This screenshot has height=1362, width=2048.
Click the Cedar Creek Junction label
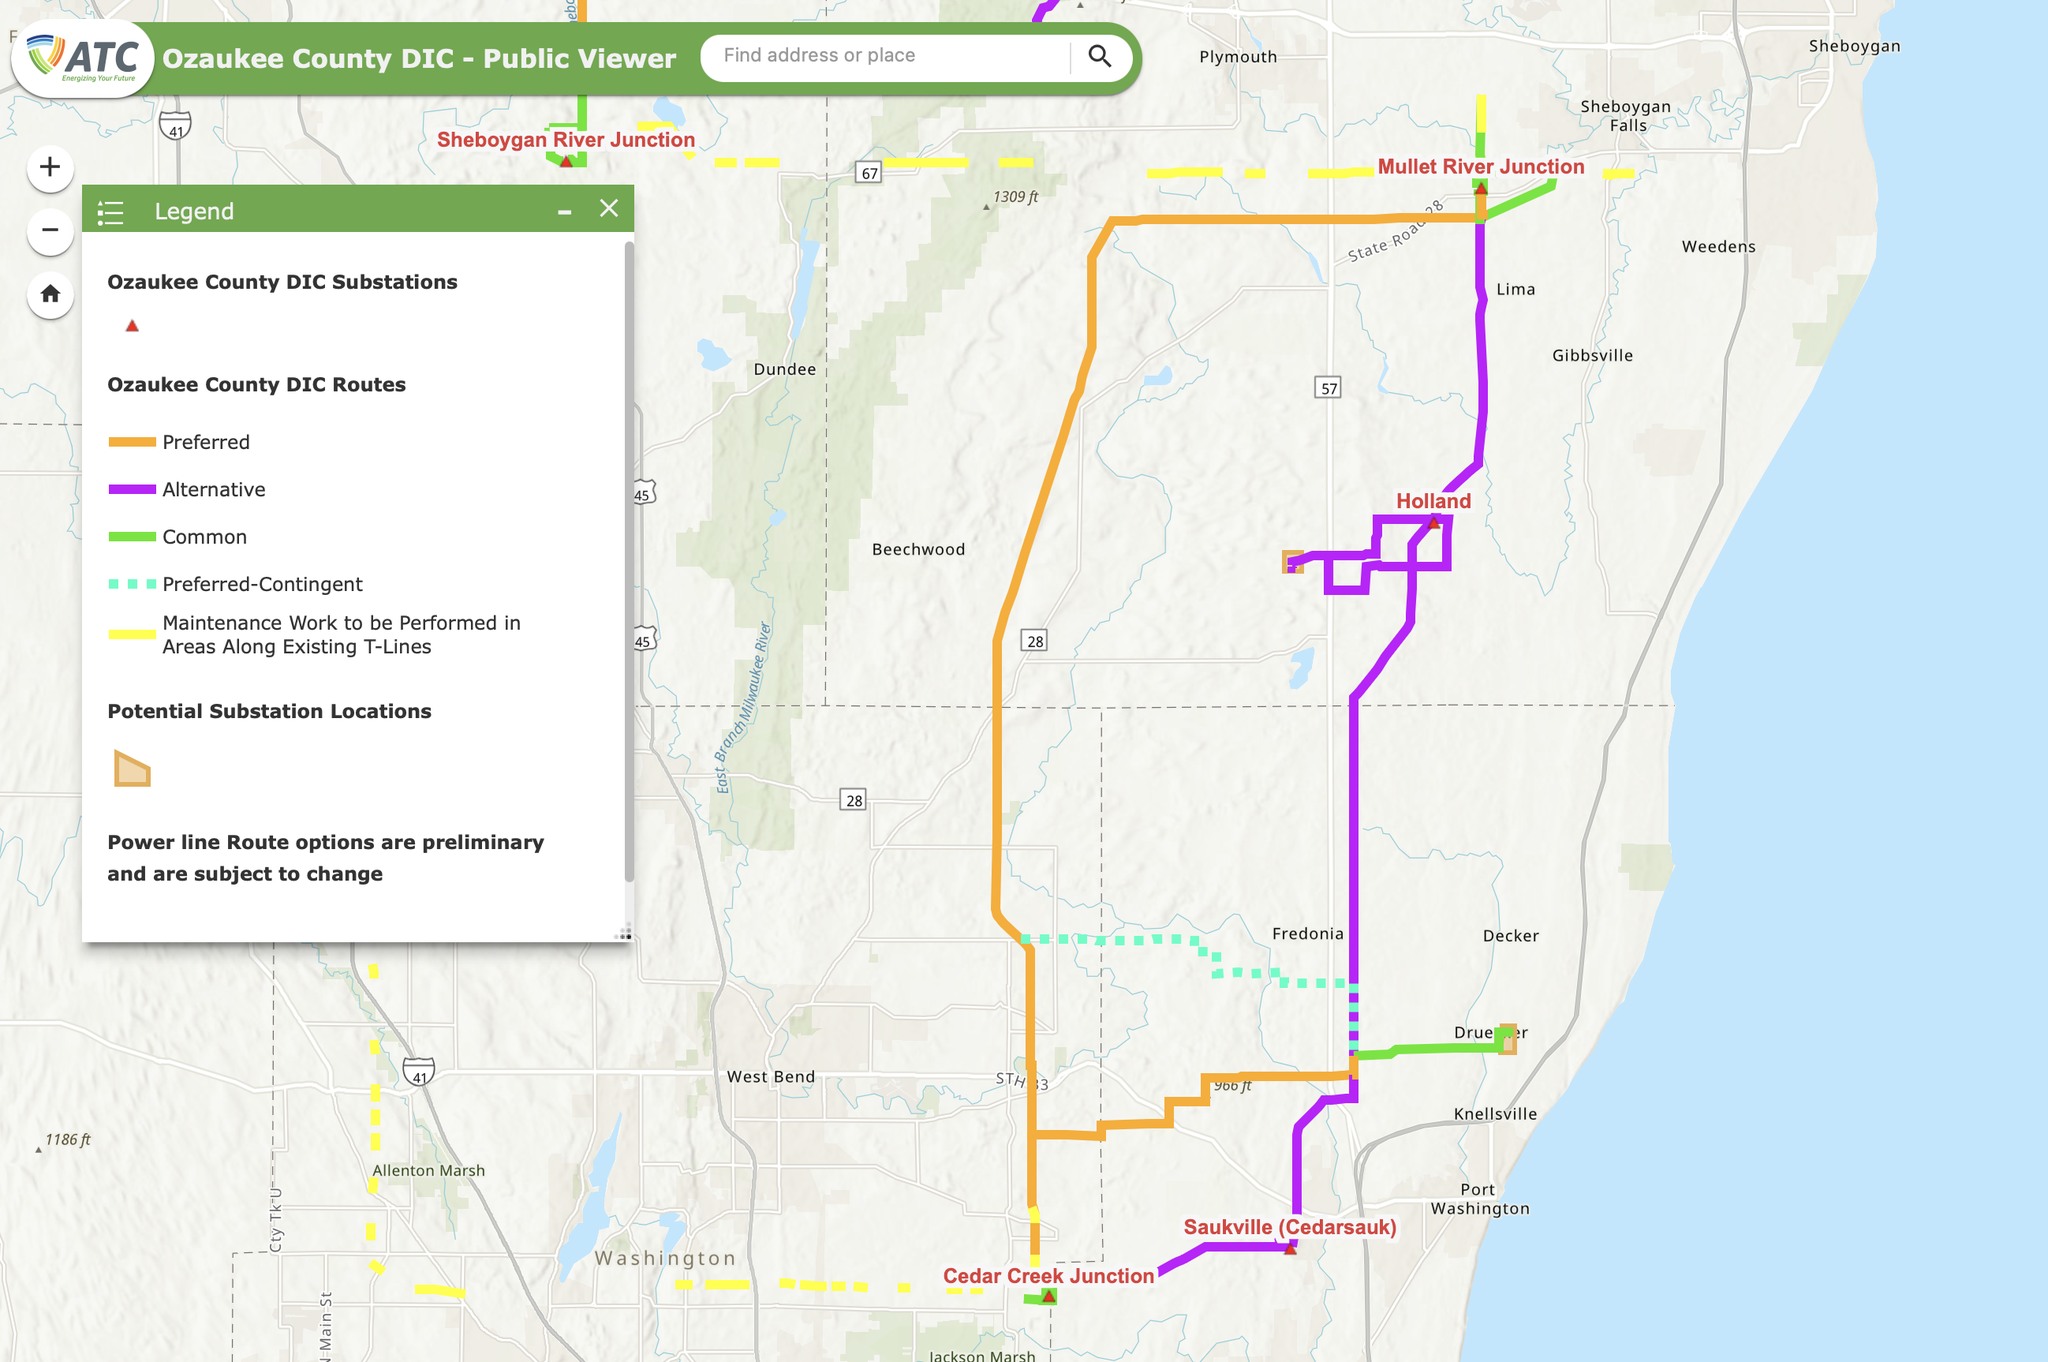coord(1048,1276)
